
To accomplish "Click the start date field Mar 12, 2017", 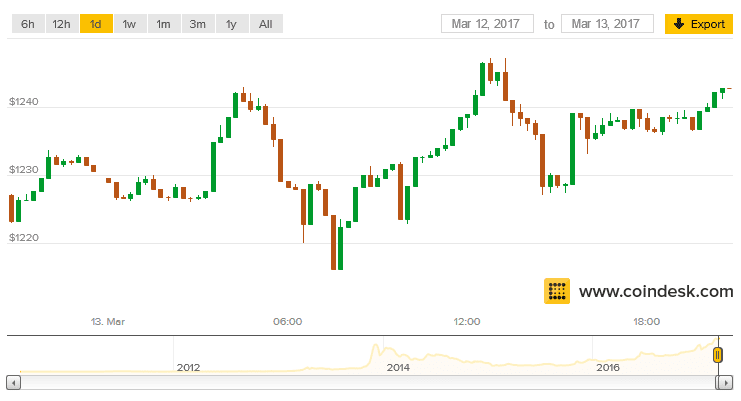I will coord(485,23).
